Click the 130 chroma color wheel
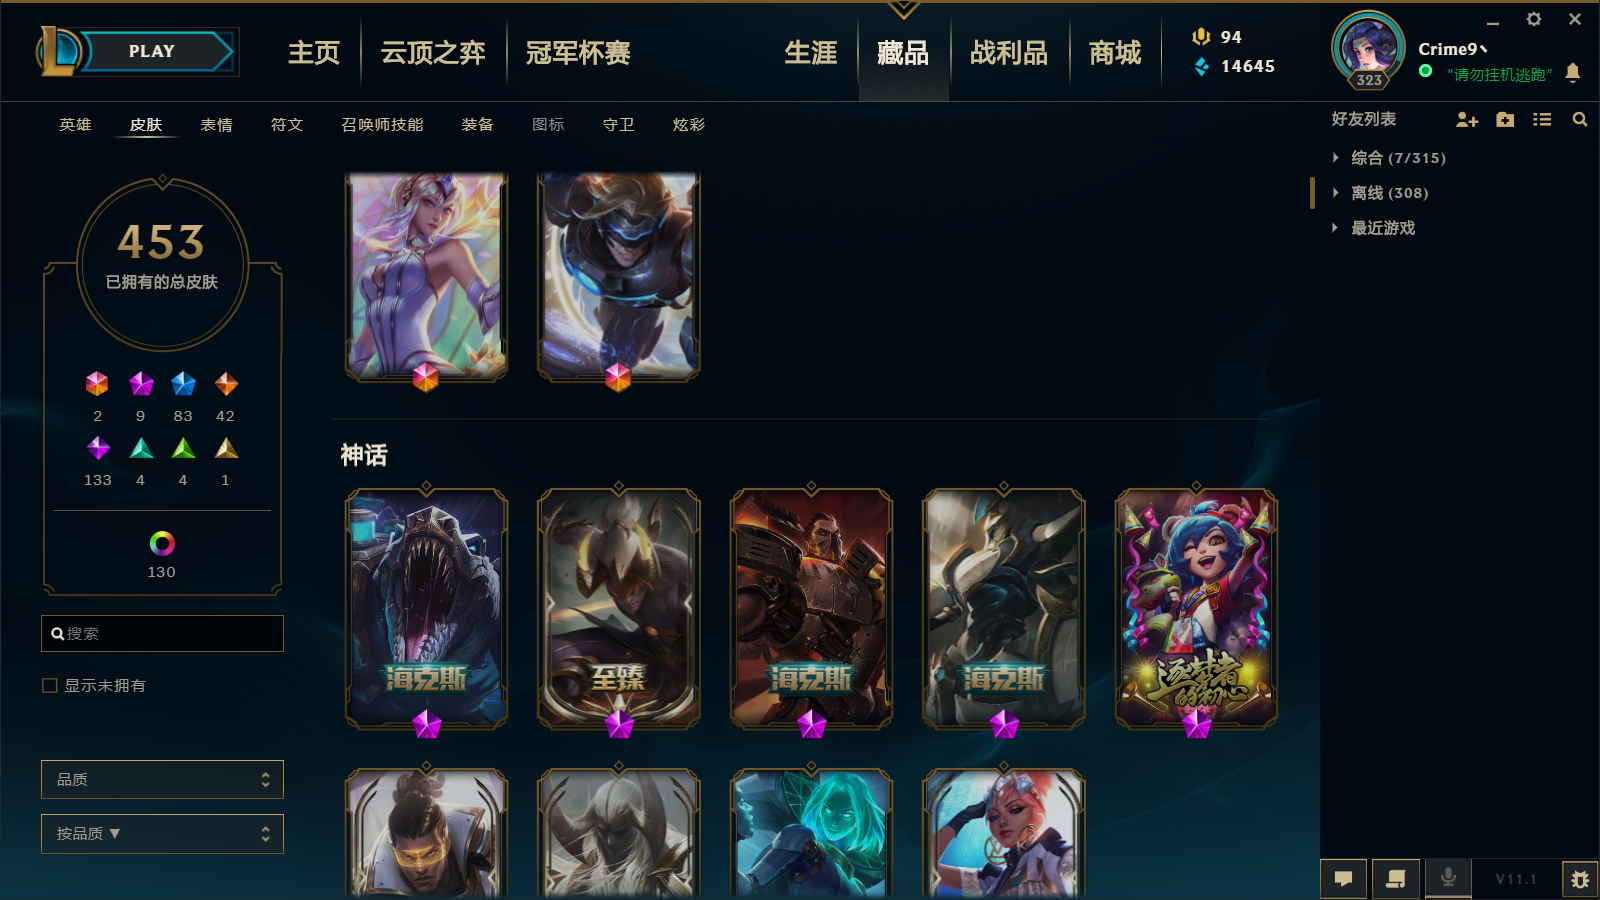Viewport: 1600px width, 900px height. (162, 543)
